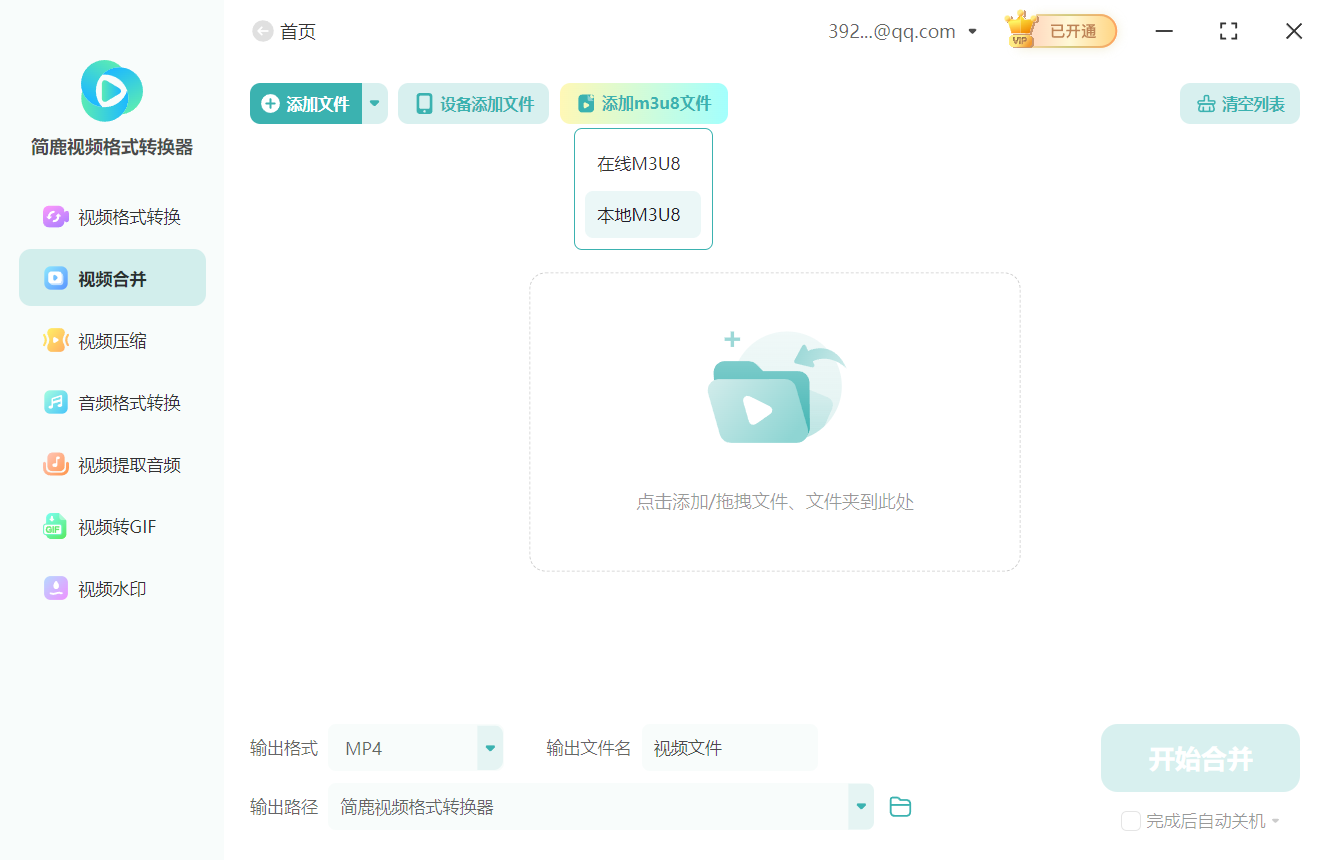The height and width of the screenshot is (860, 1326).
Task: Expand the 添加文件 dropdown arrow
Action: pyautogui.click(x=375, y=103)
